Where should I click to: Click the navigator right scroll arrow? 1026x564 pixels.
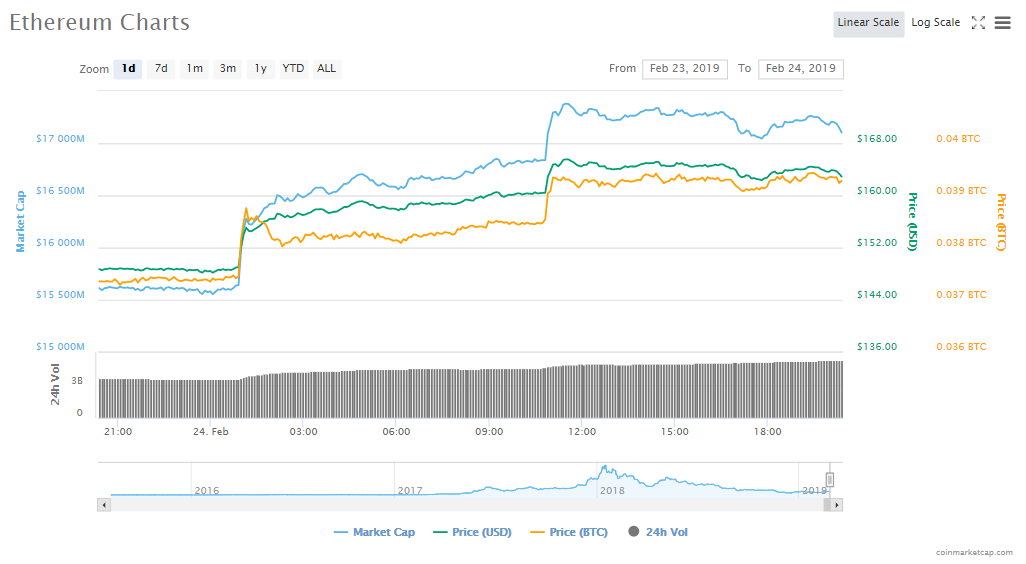point(836,505)
